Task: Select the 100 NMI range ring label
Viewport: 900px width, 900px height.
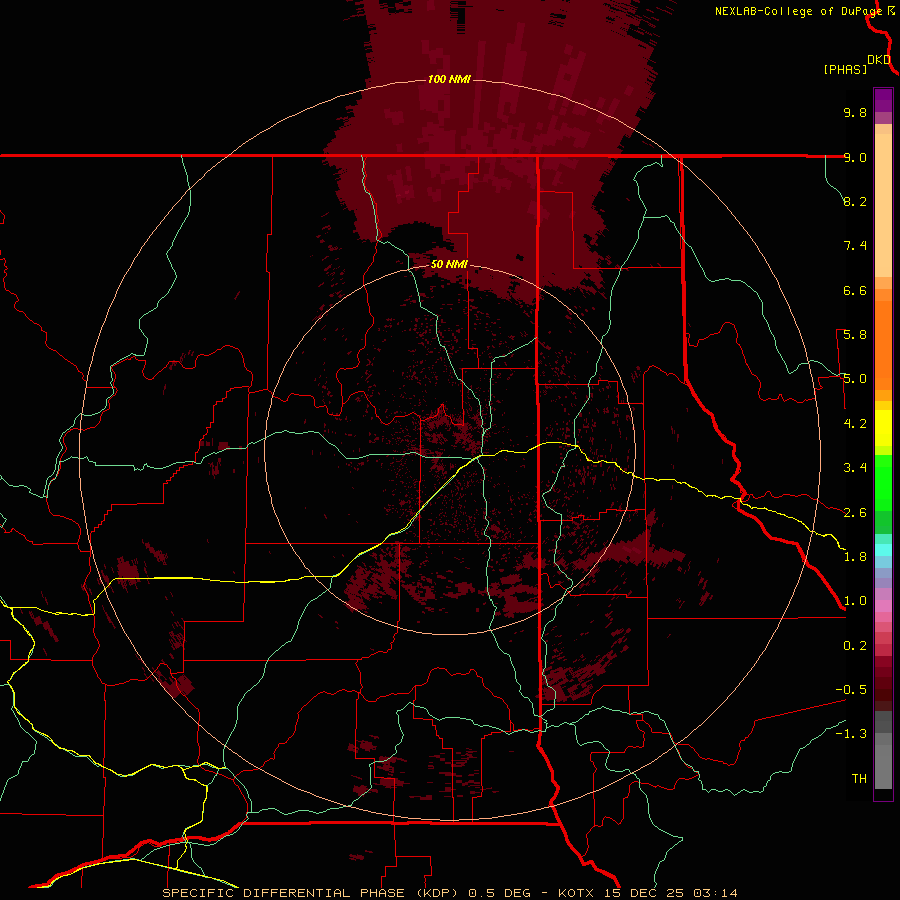Action: pos(449,79)
